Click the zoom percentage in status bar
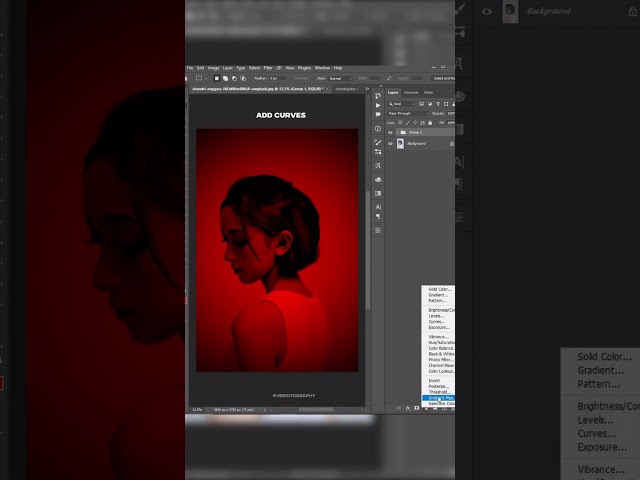640x480 pixels. tap(197, 410)
